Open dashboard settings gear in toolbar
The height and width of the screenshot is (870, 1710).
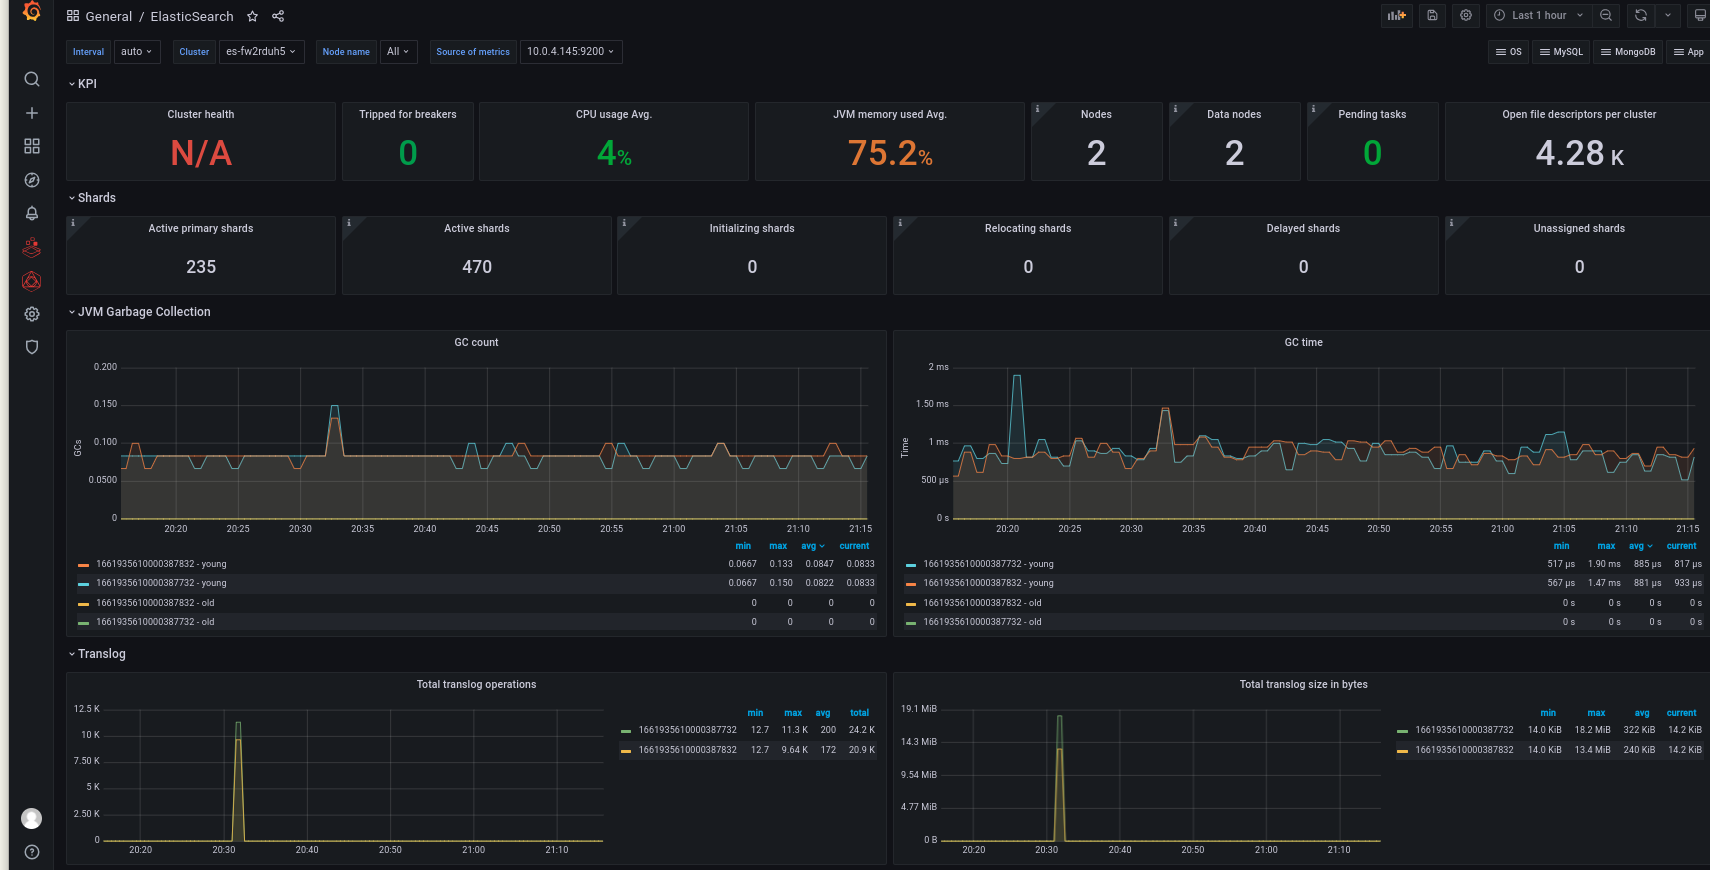pyautogui.click(x=1466, y=15)
